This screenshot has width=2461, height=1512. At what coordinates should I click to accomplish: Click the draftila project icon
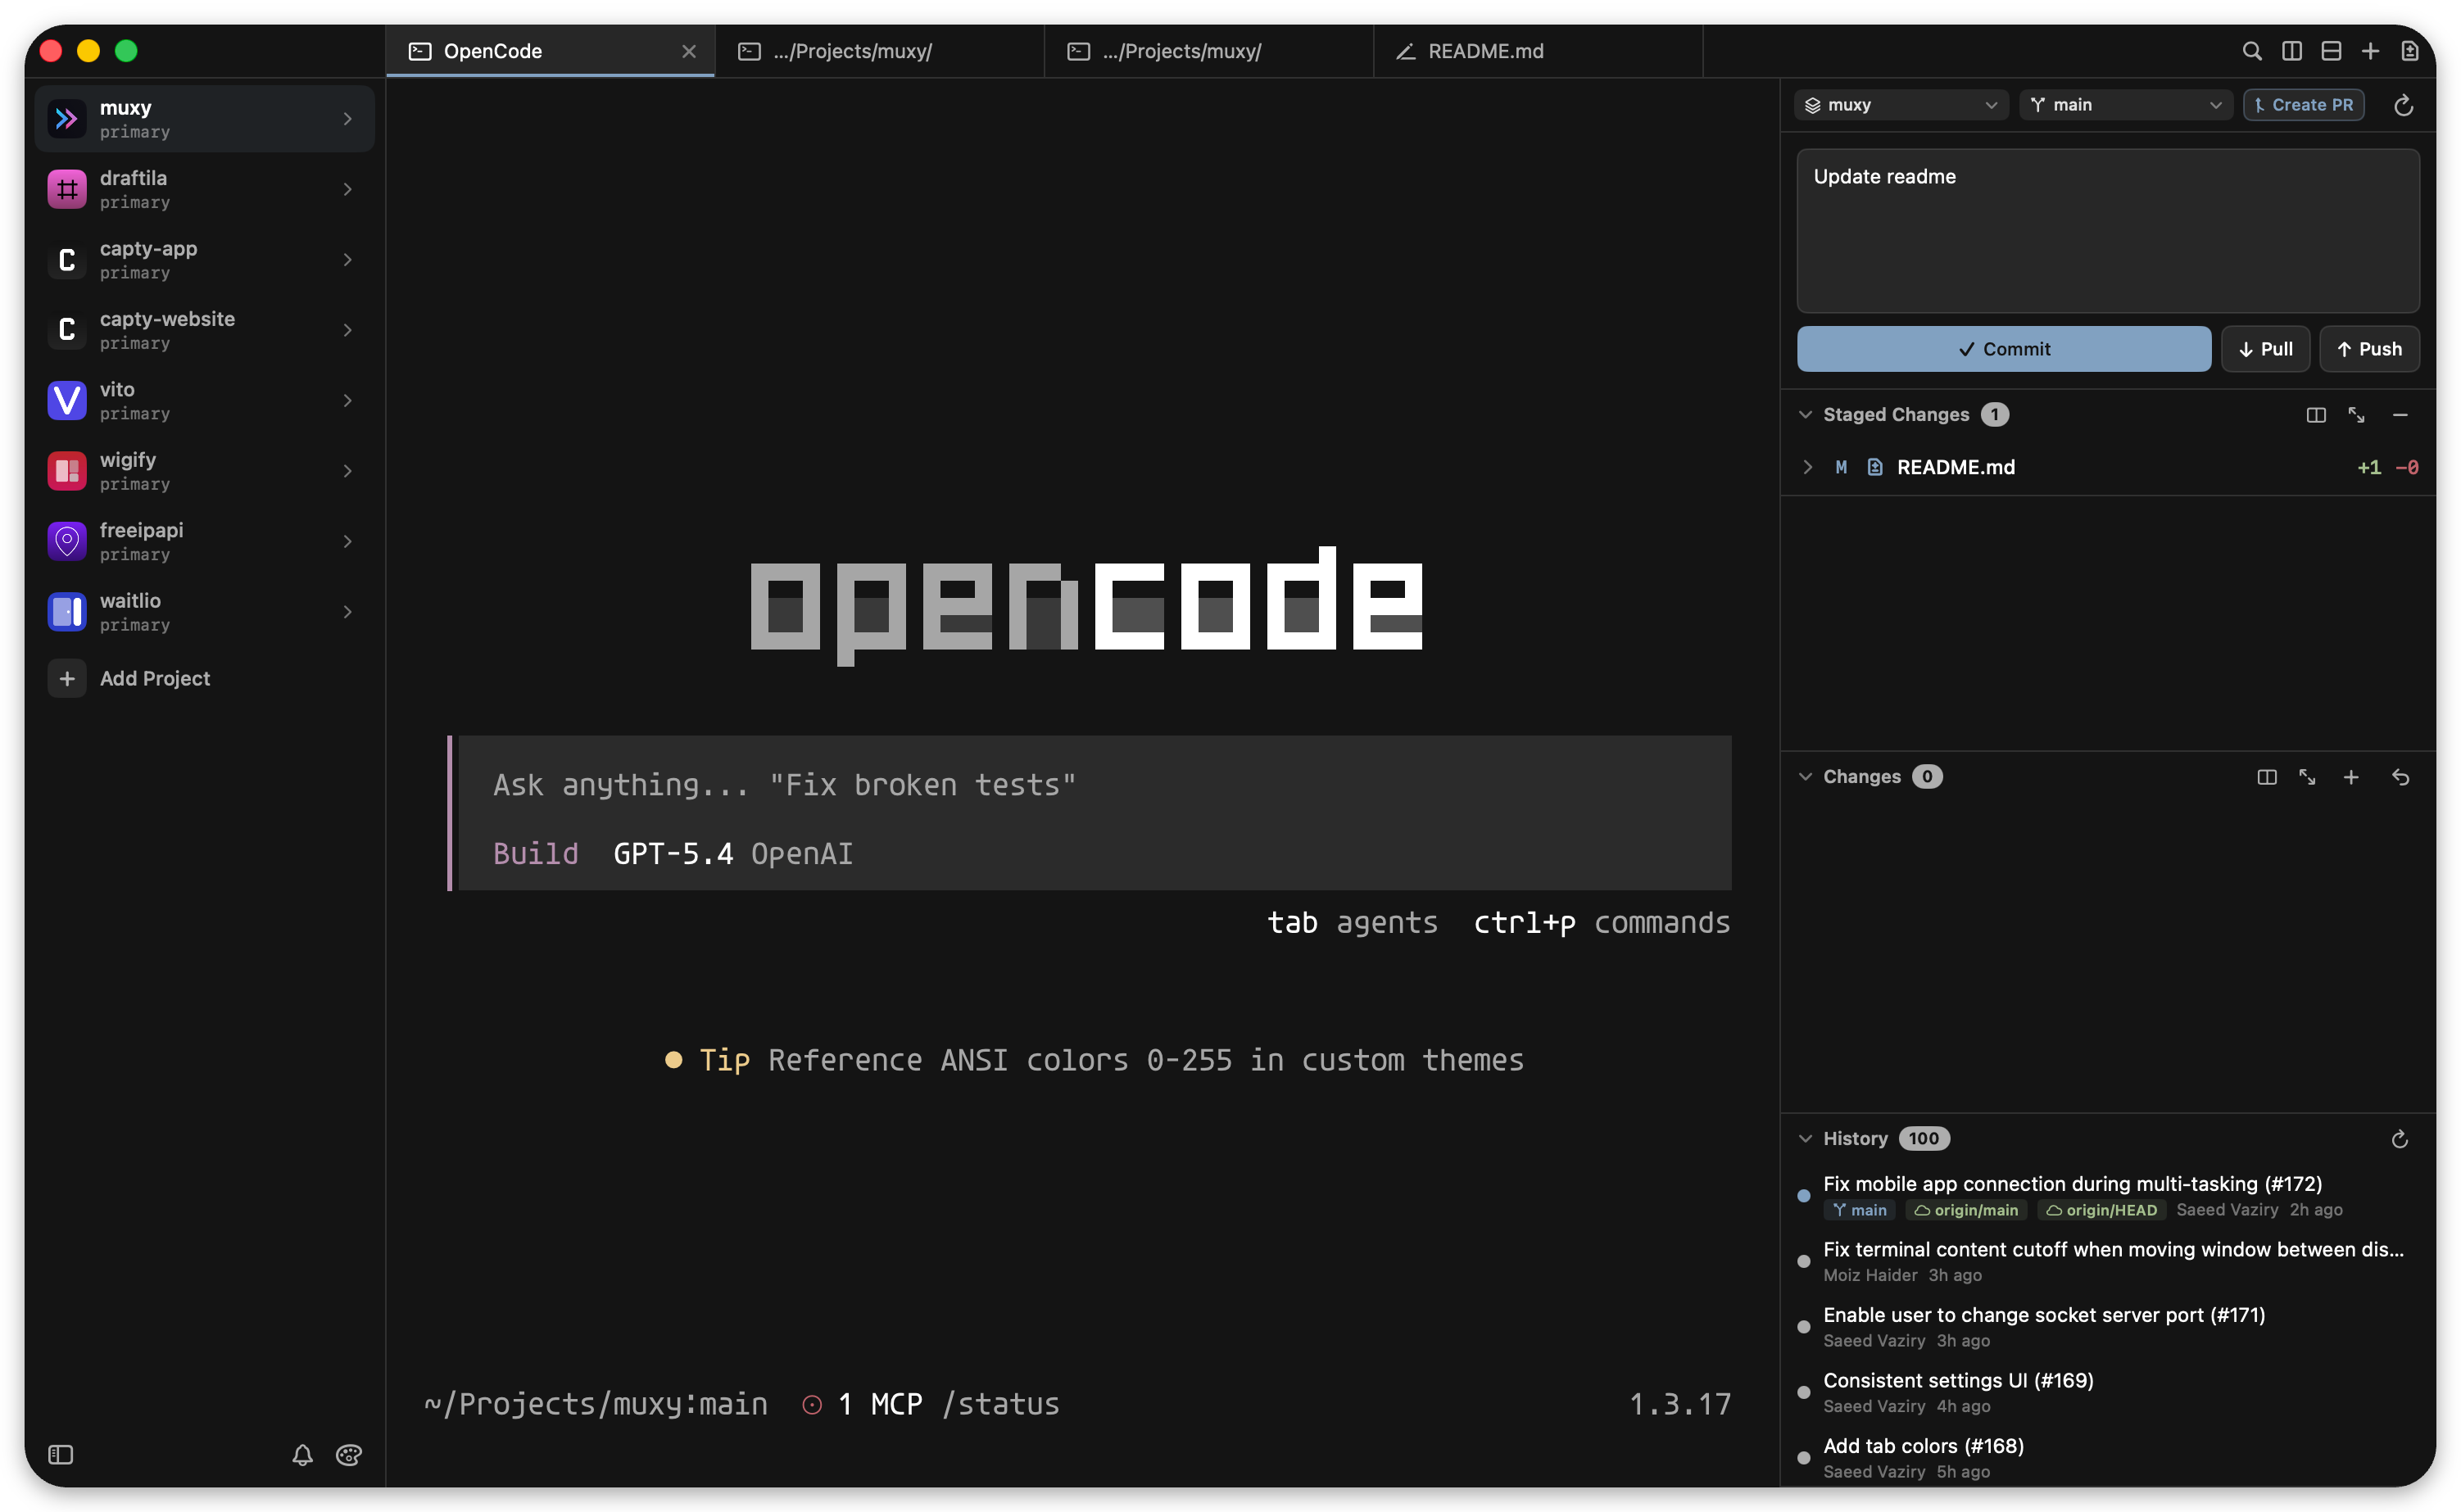click(x=67, y=189)
